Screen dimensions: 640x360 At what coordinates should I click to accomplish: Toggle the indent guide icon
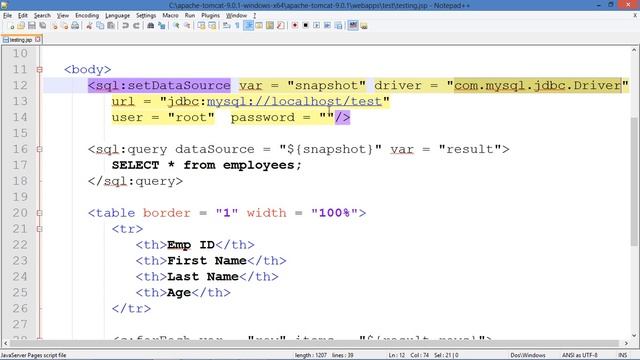pos(248,26)
